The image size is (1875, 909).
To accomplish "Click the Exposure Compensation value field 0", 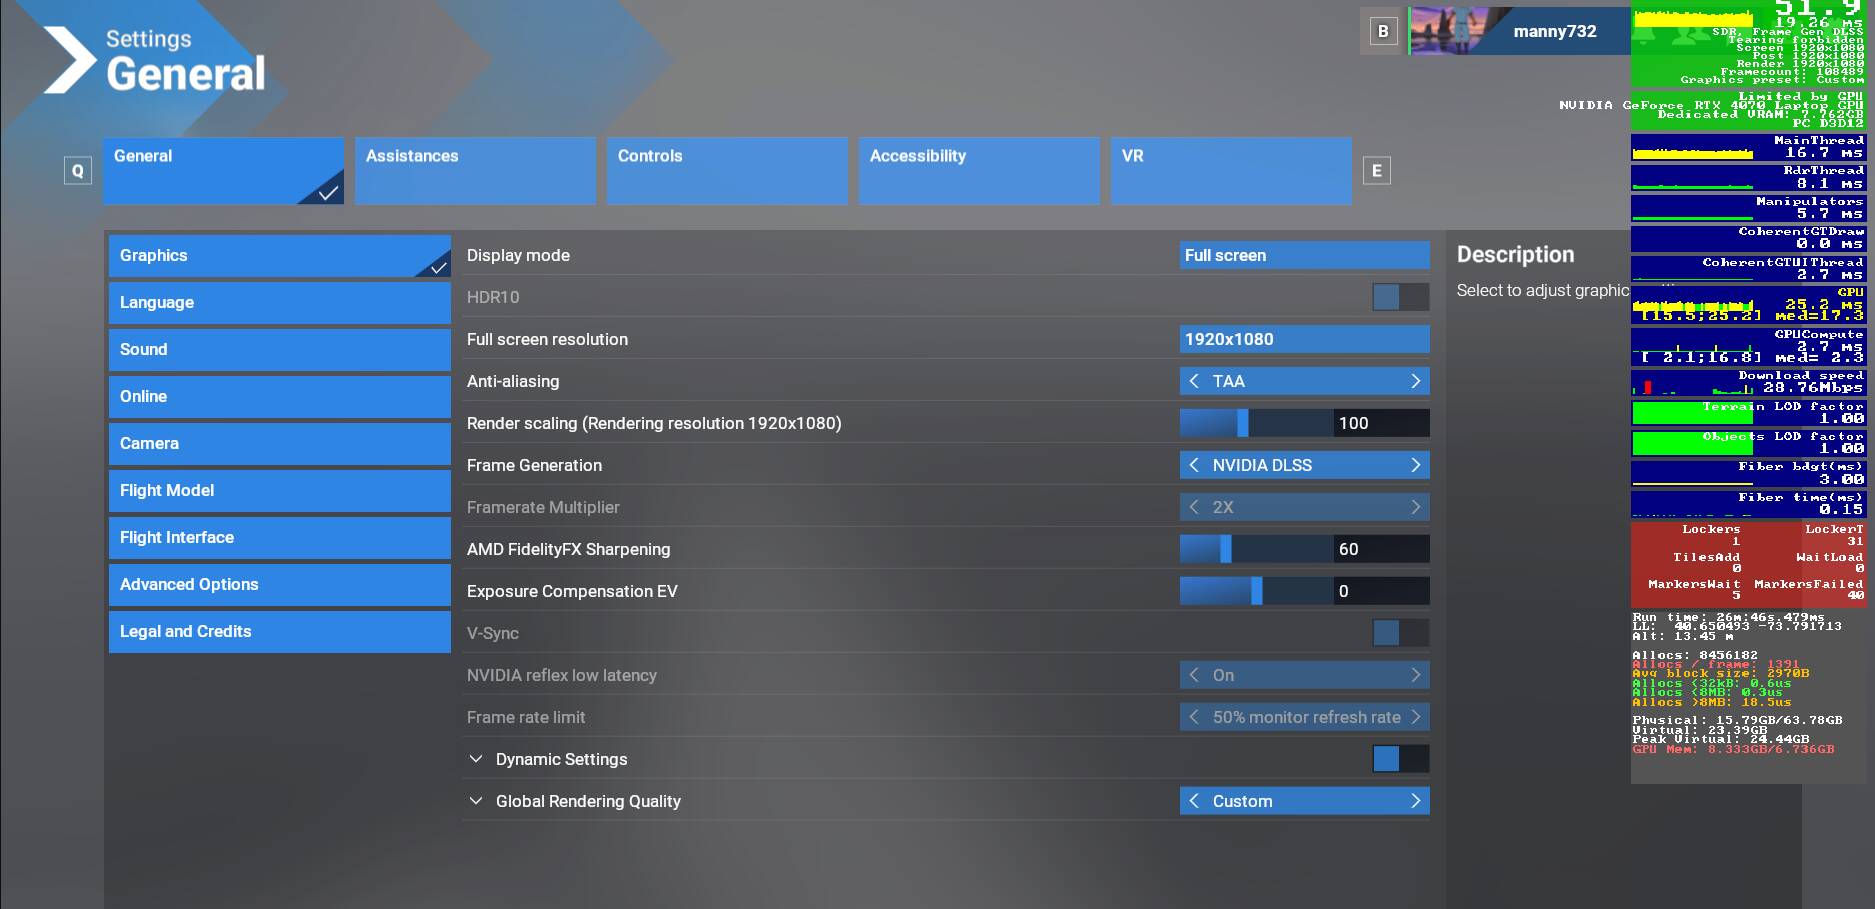I will (1381, 591).
